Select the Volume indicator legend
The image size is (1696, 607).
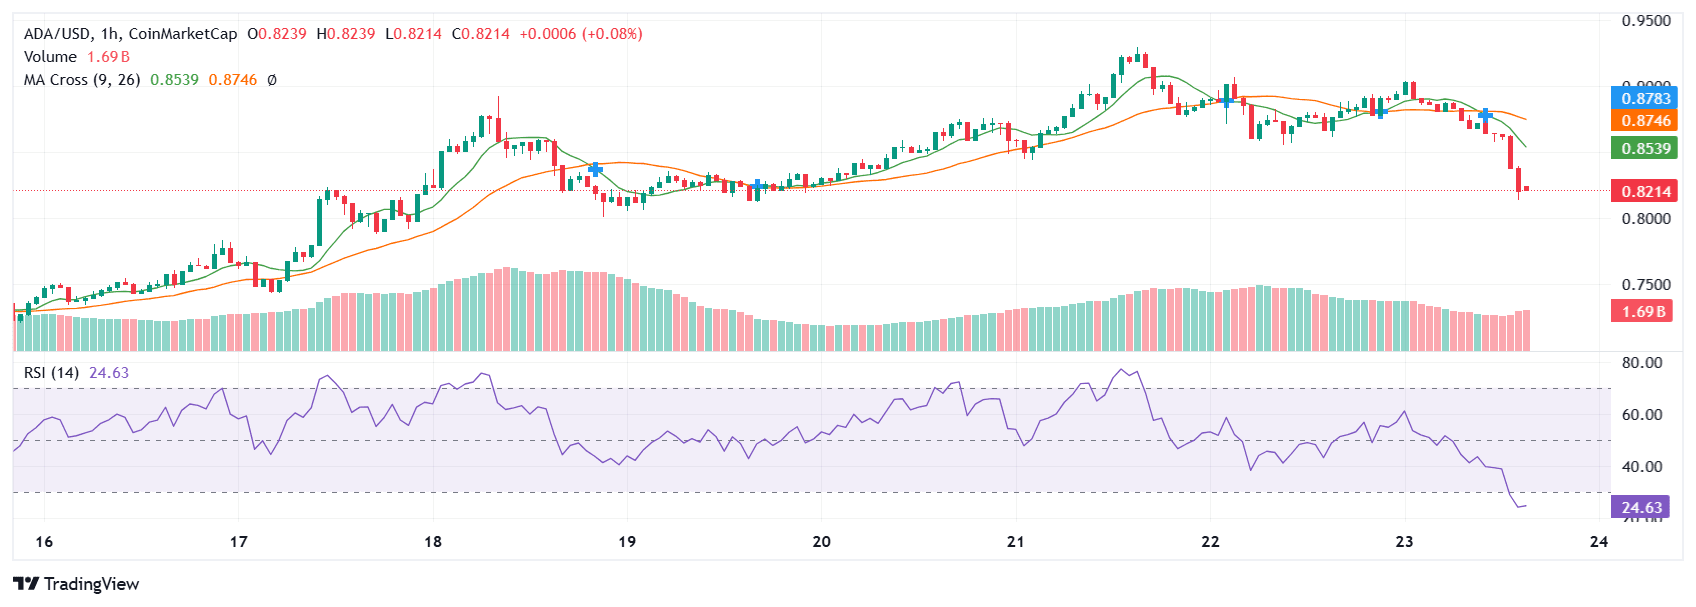pos(50,57)
